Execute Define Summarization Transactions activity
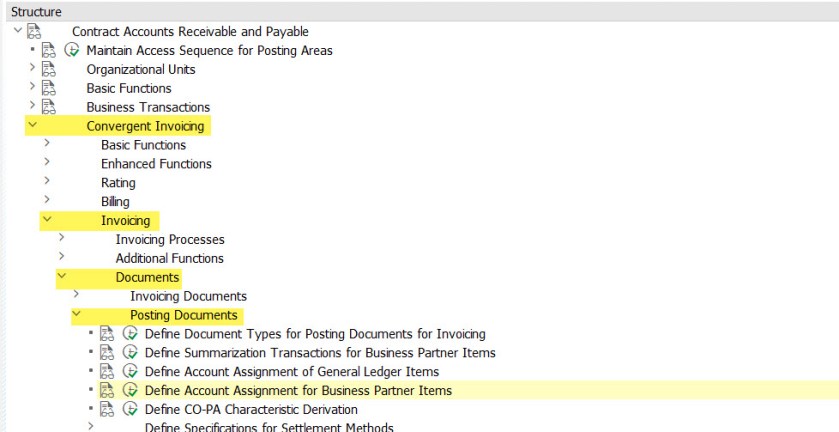Viewport: 839px width, 432px height. pyautogui.click(x=130, y=353)
